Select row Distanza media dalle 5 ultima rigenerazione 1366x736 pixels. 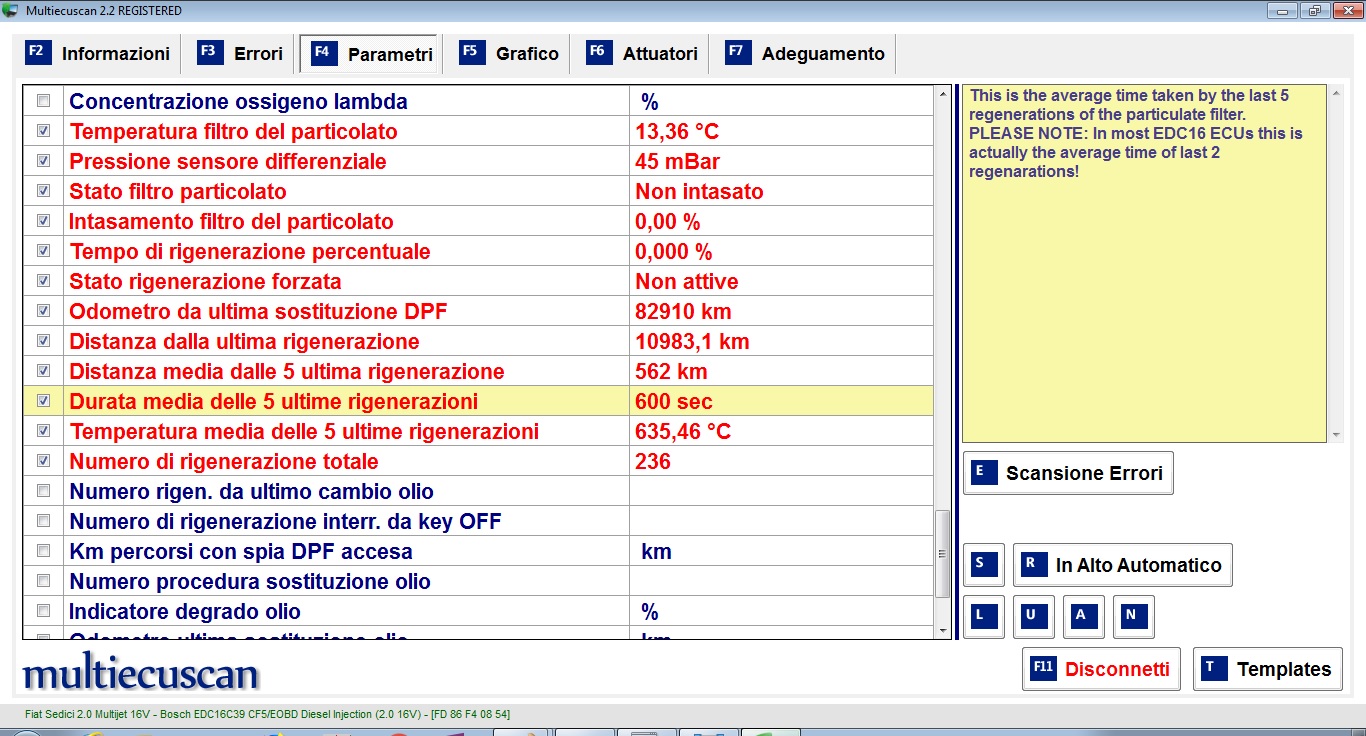pyautogui.click(x=478, y=371)
